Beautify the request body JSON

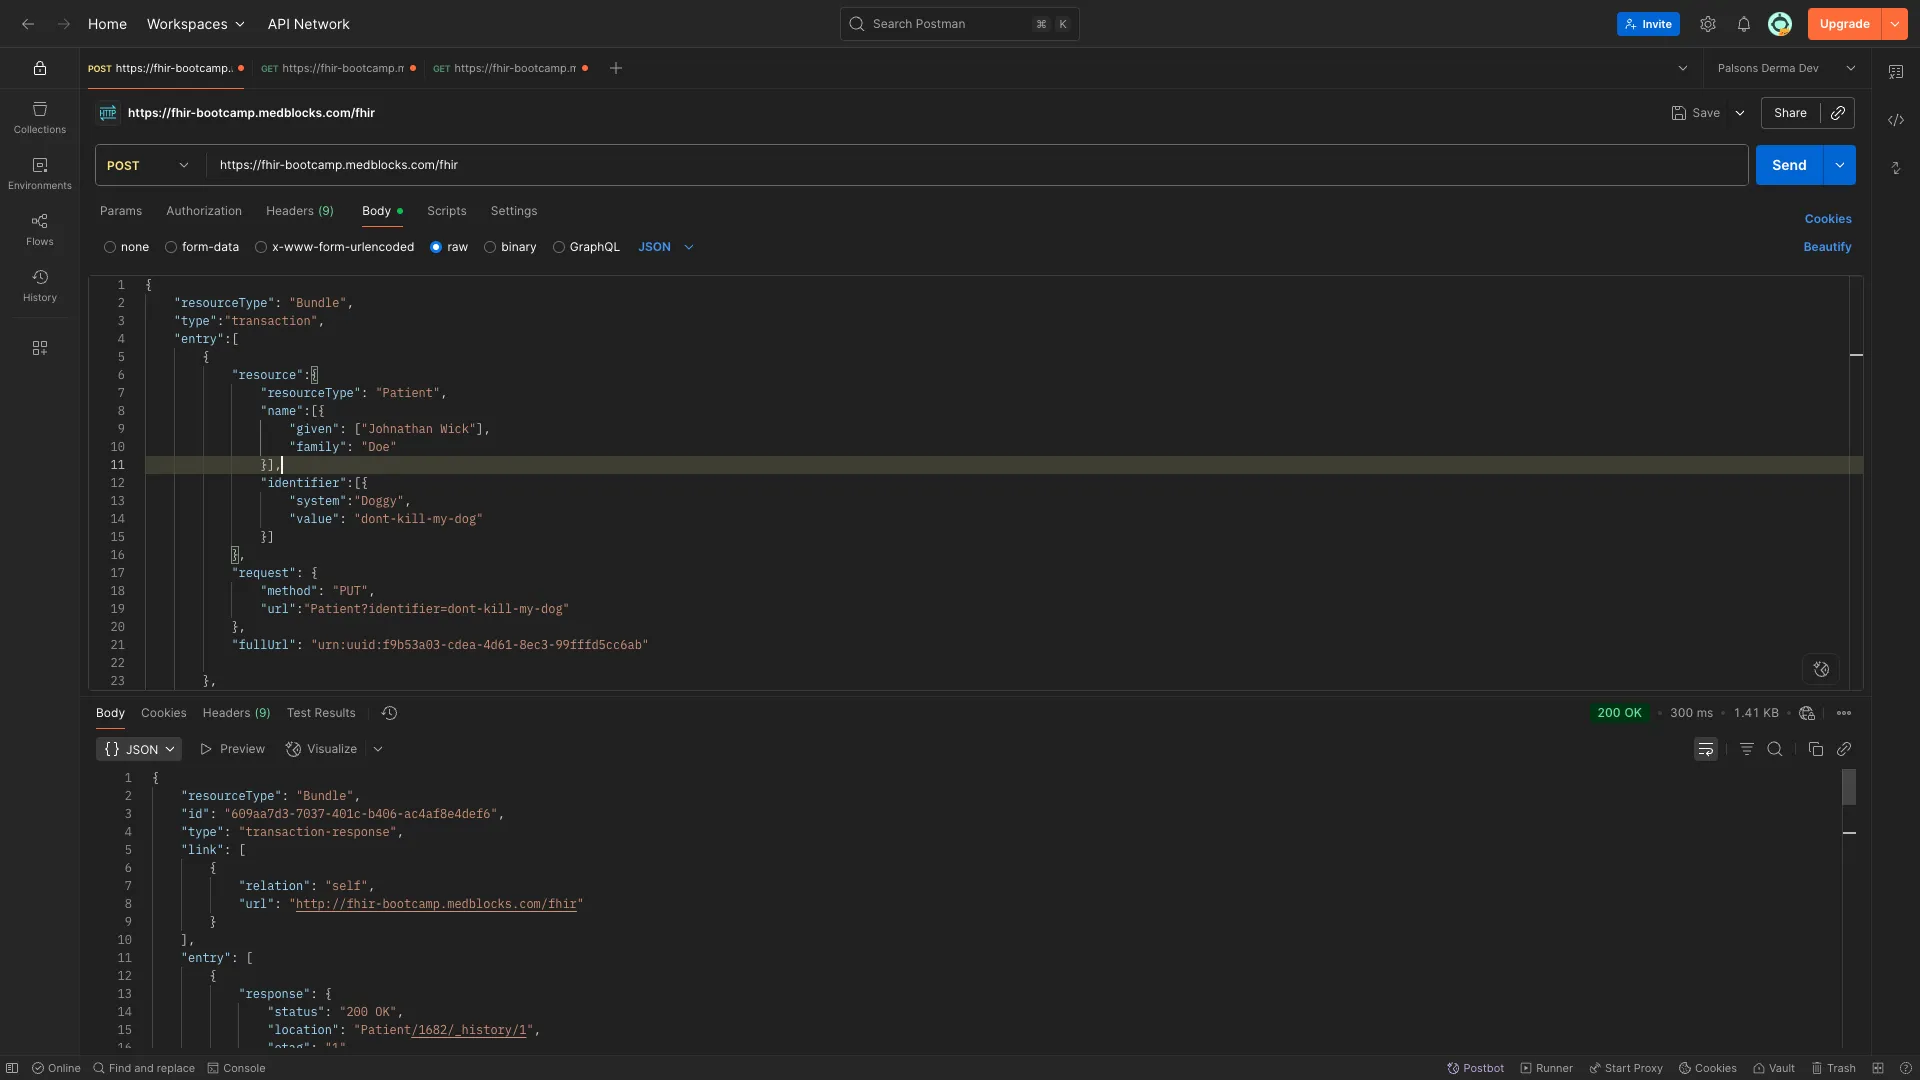pos(1827,247)
